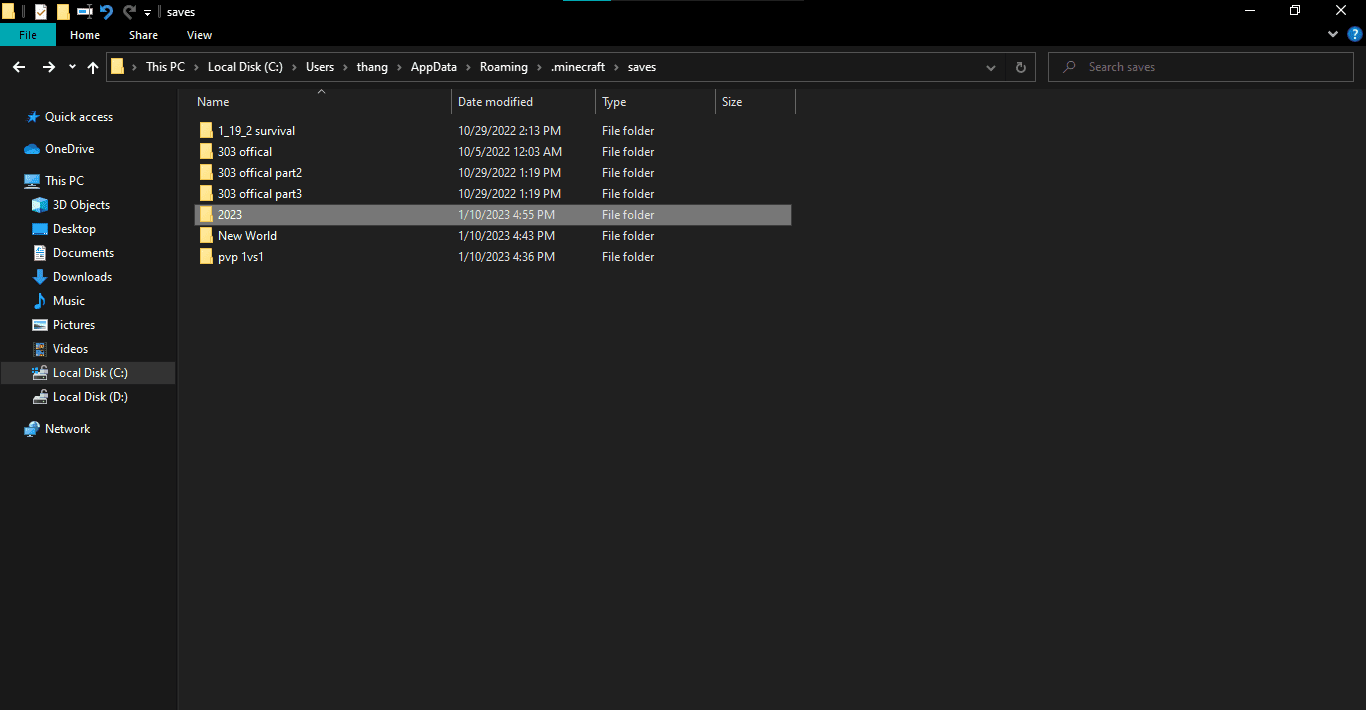Open Downloads in navigation pane
This screenshot has width=1366, height=710.
[x=82, y=277]
